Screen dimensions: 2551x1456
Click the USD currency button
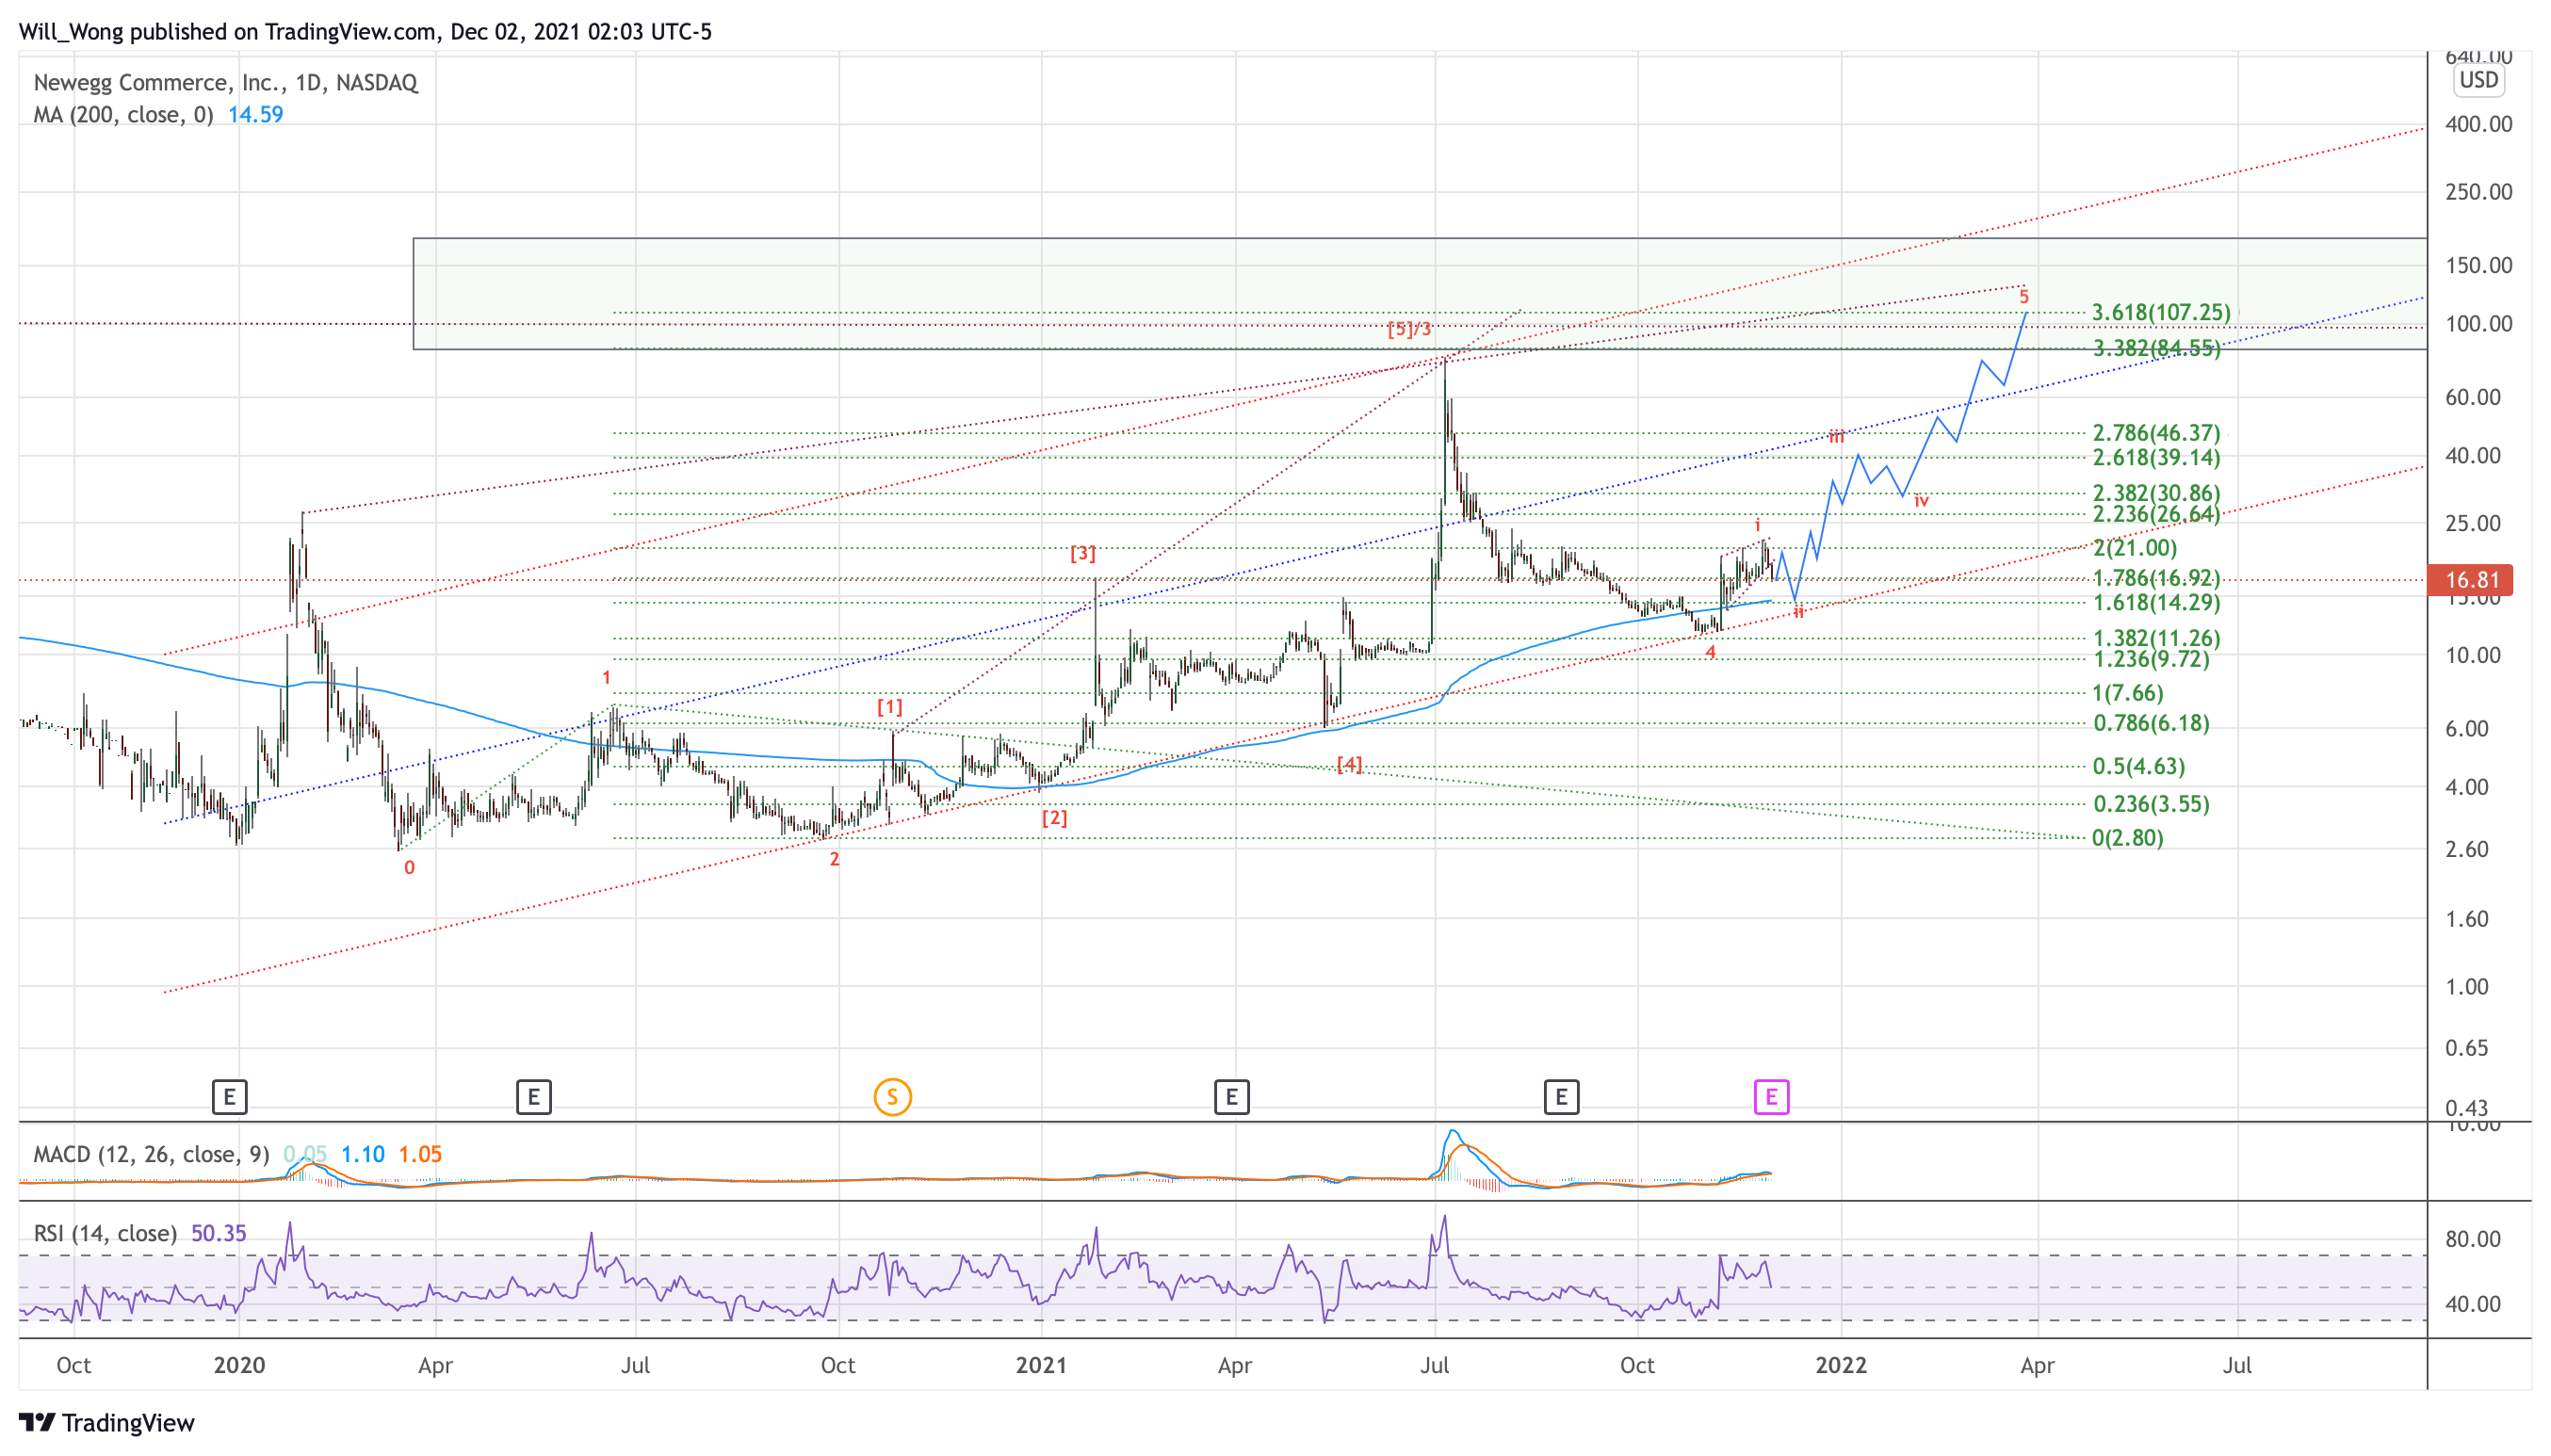(x=2478, y=80)
